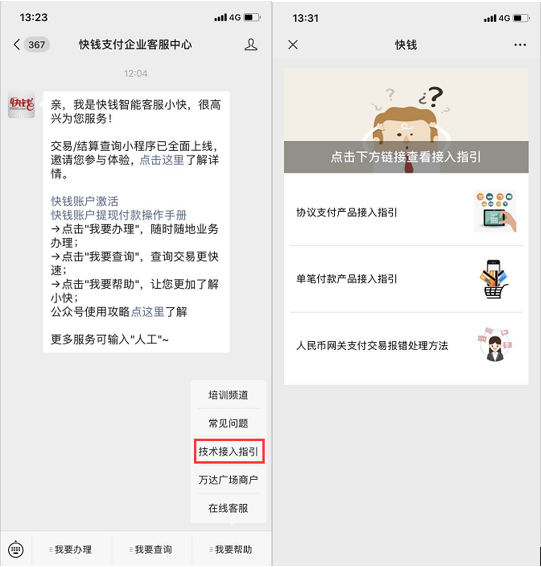This screenshot has width=541, height=567.
Task: Open the 快钱账户激活 link
Action: 85,201
